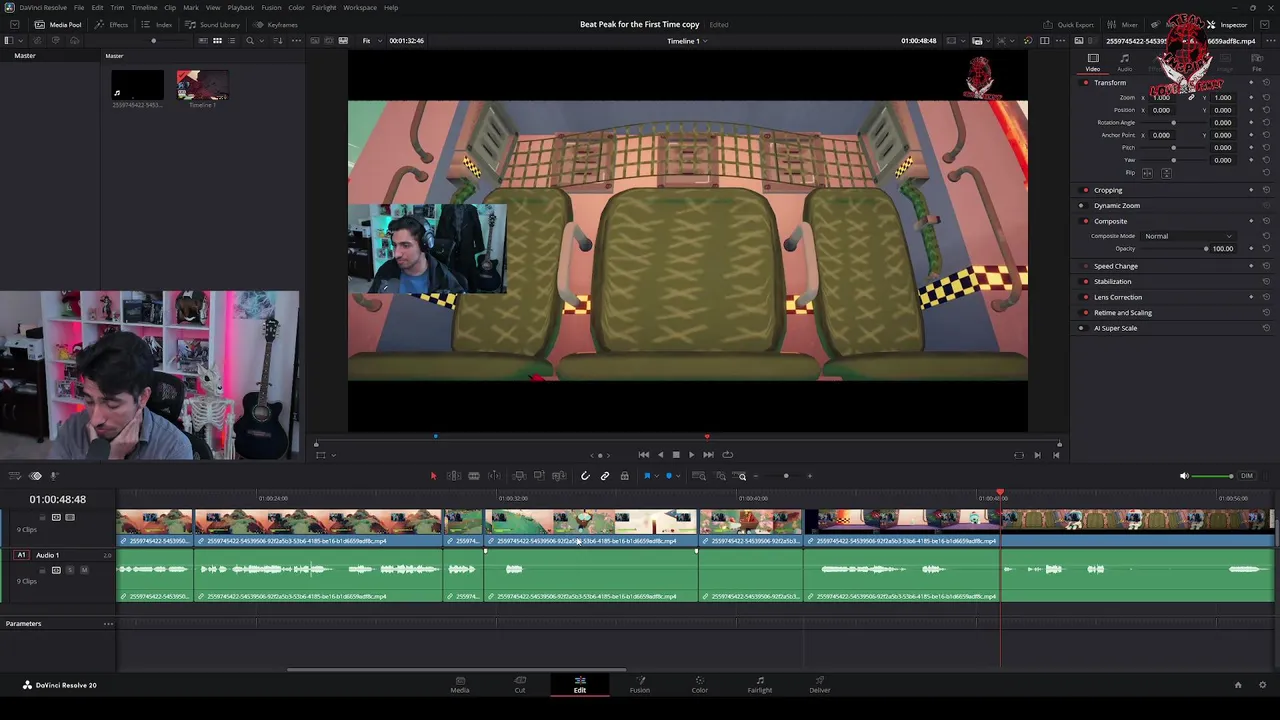This screenshot has width=1280, height=720.
Task: Open the Effects panel
Action: pos(112,24)
